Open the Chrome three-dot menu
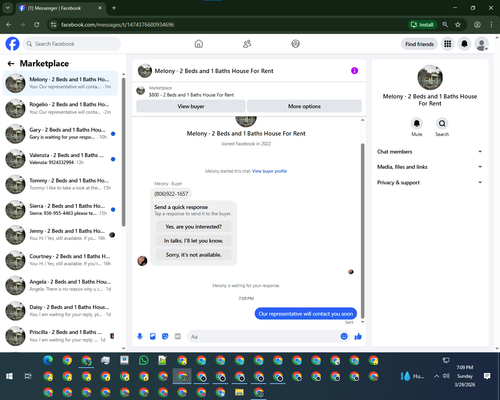The height and width of the screenshot is (400, 500). click(491, 25)
